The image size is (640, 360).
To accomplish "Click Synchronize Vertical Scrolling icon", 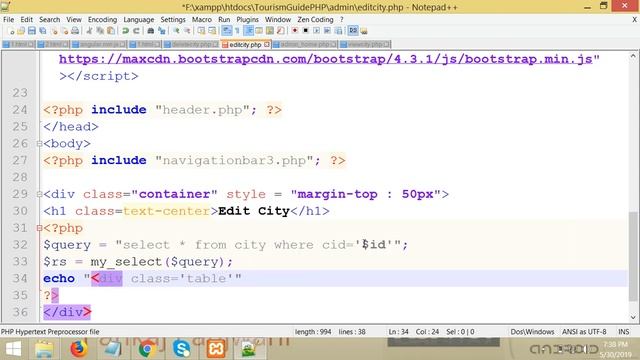I will pyautogui.click(x=201, y=31).
